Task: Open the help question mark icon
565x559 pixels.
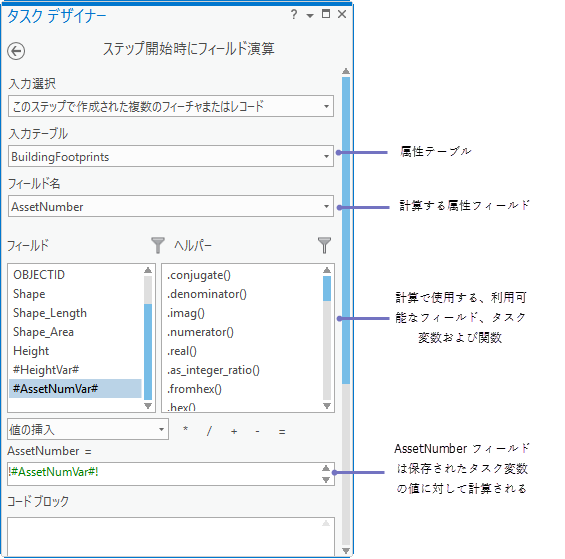Action: tap(294, 14)
